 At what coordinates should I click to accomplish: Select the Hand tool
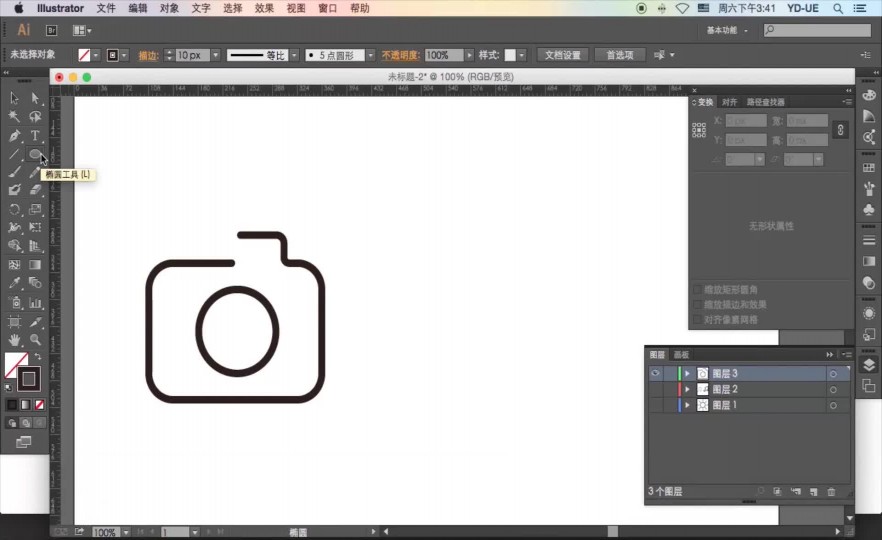coord(14,340)
